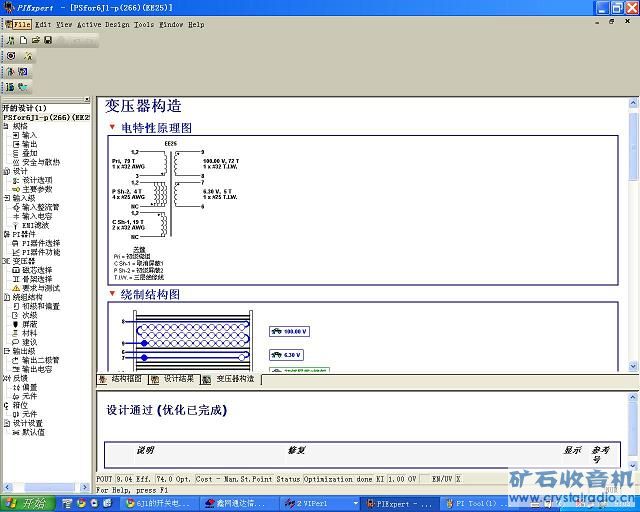Collapse the 绕制结构图 section triangle
The height and width of the screenshot is (512, 640).
pos(112,295)
